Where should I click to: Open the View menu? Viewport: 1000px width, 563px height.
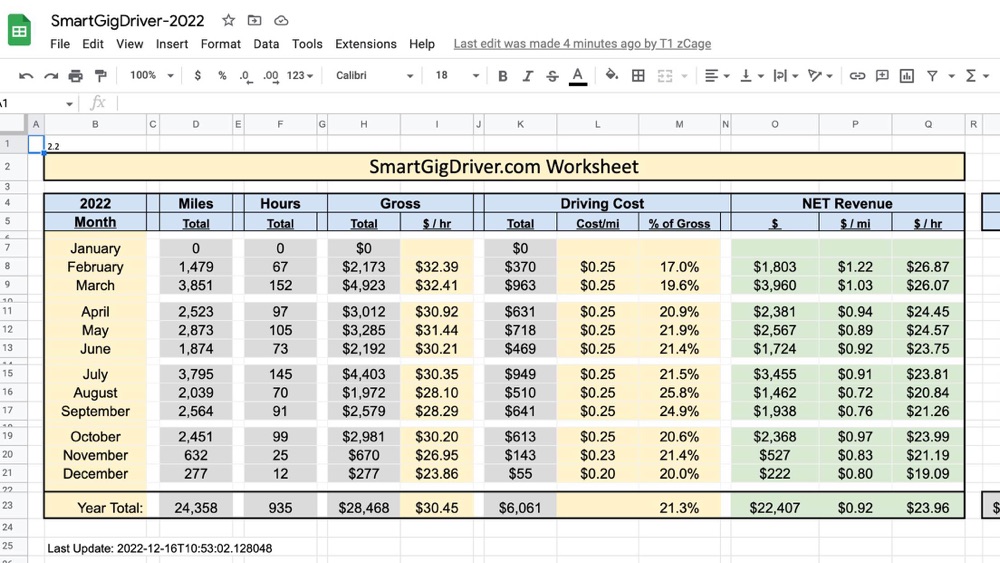pos(129,44)
